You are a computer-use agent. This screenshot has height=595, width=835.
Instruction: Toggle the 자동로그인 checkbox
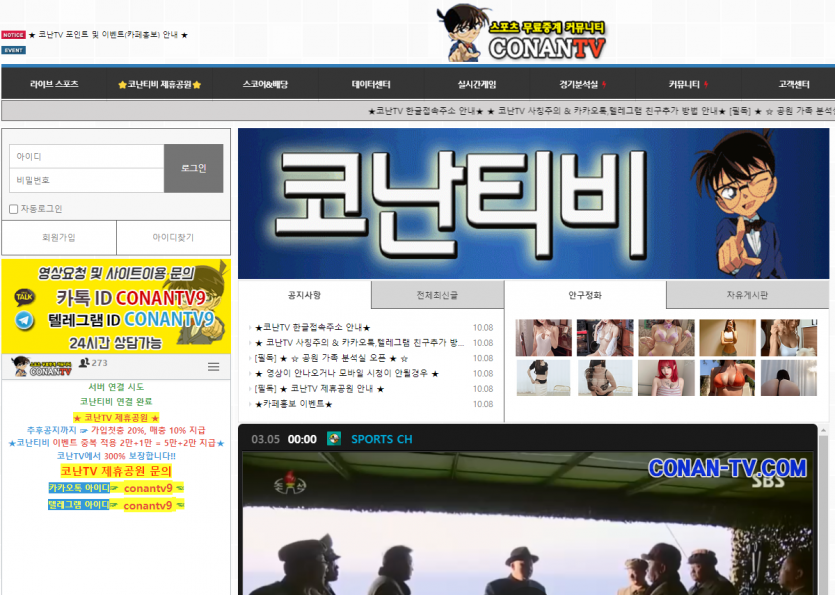pos(14,209)
